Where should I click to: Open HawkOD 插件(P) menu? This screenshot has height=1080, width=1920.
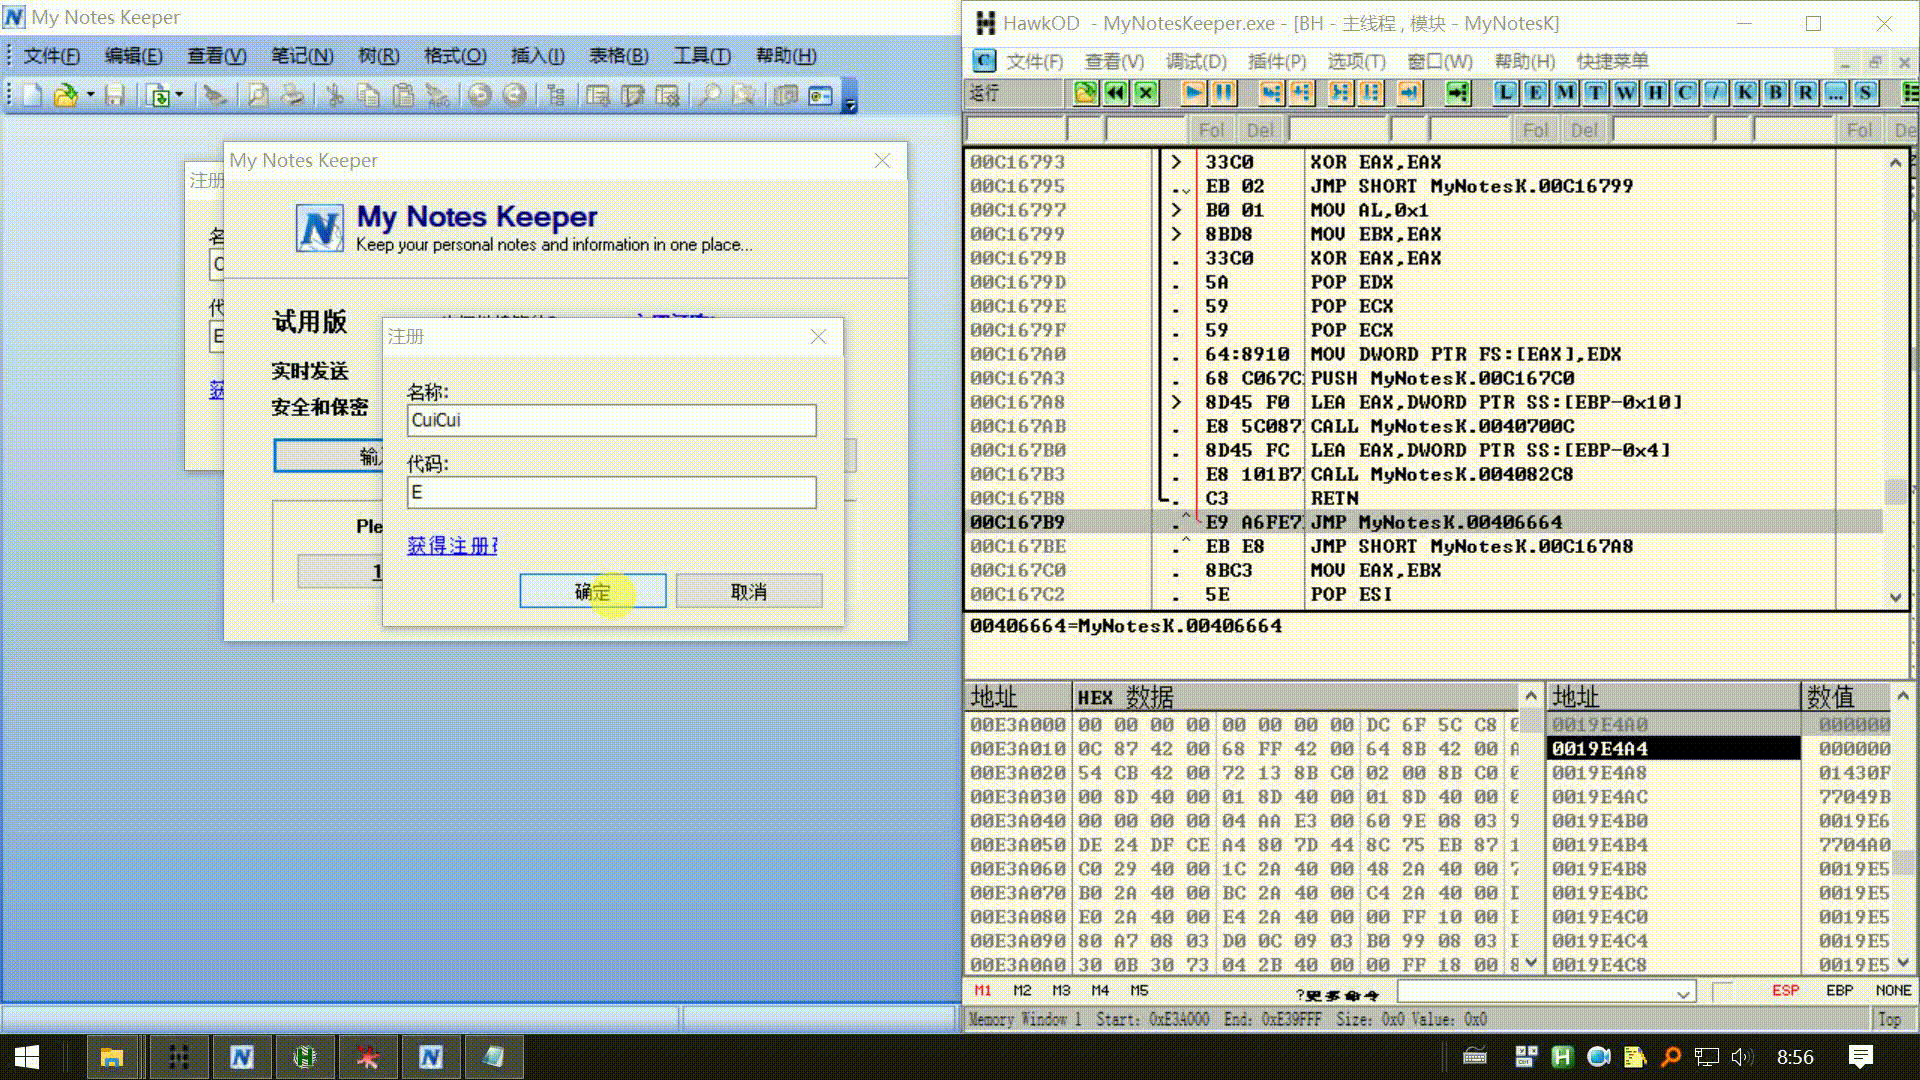[x=1277, y=62]
